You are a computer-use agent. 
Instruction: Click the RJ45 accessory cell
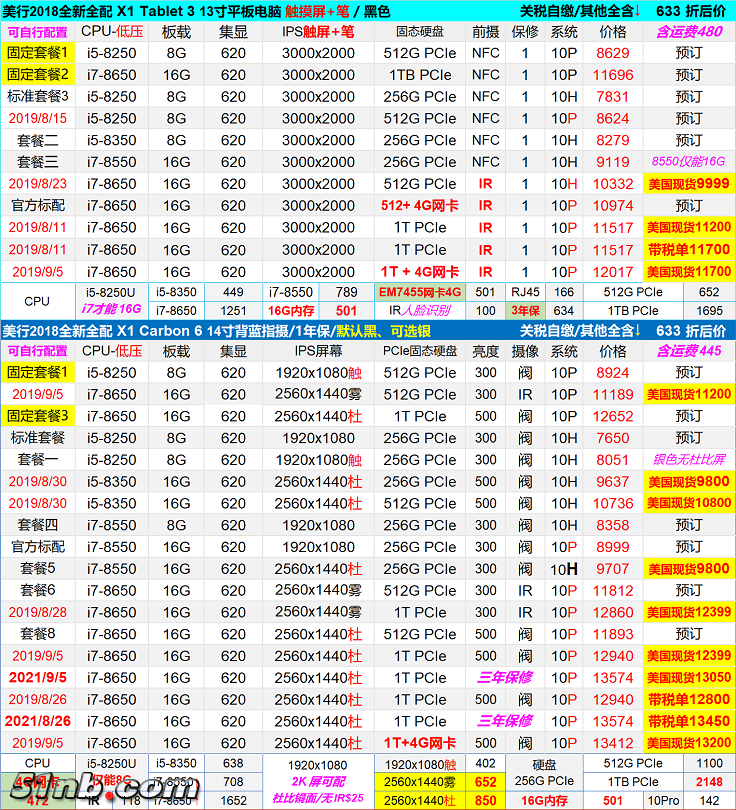click(x=524, y=292)
